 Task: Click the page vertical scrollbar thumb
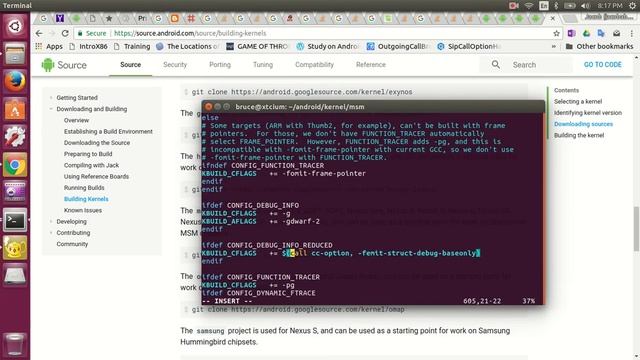coord(636,228)
